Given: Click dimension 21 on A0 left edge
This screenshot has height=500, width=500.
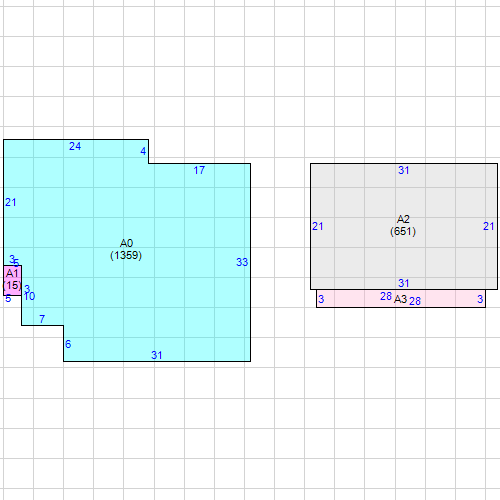Looking at the screenshot, I should click(x=11, y=202).
